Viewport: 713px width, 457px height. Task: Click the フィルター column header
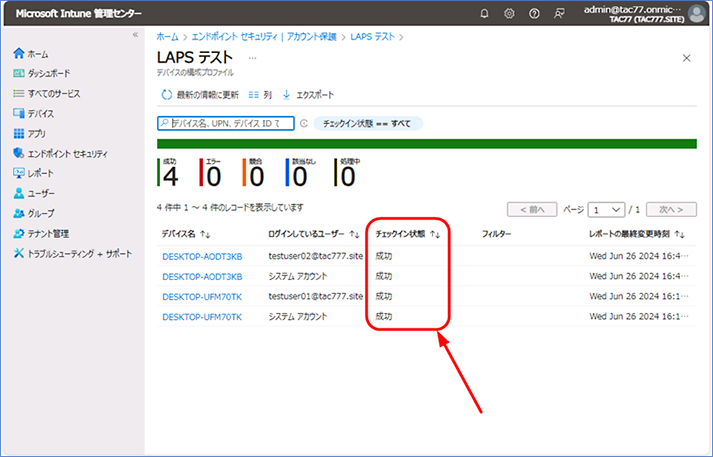click(x=496, y=234)
